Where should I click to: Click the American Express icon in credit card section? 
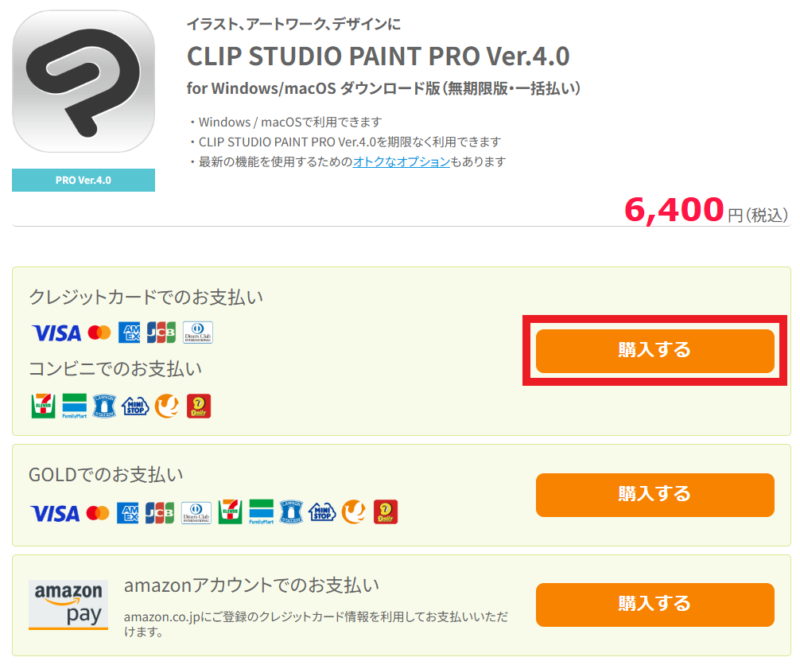(x=129, y=332)
